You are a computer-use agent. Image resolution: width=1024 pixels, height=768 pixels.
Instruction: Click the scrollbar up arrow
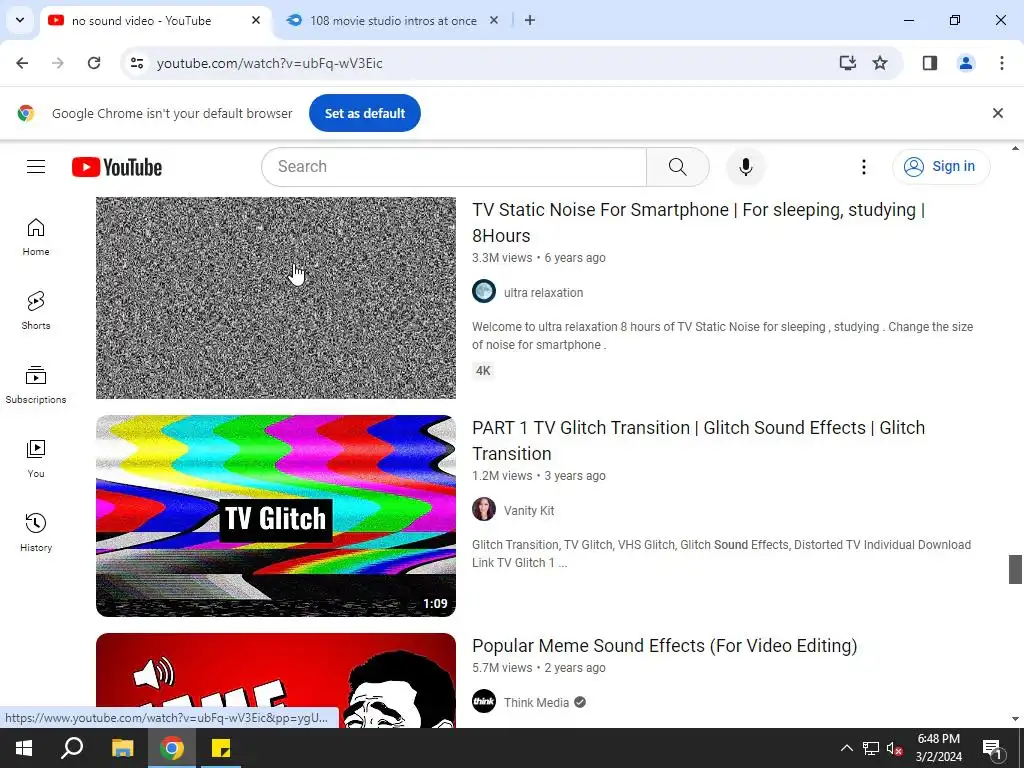pyautogui.click(x=1015, y=148)
